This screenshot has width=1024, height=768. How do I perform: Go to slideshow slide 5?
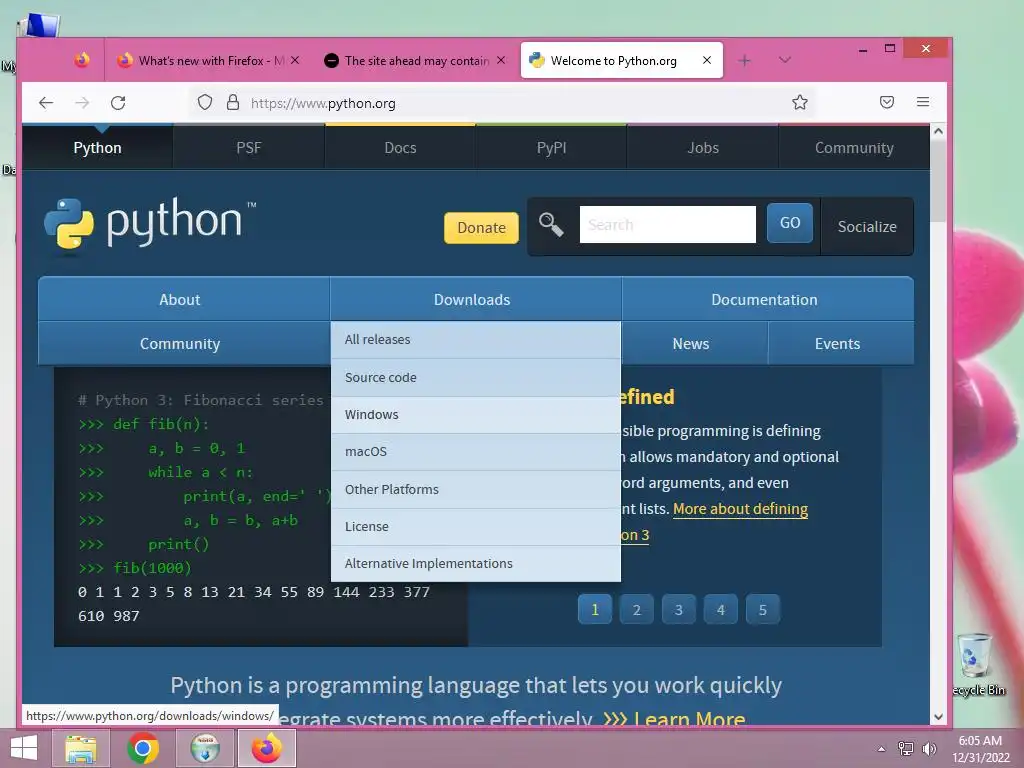(x=762, y=609)
